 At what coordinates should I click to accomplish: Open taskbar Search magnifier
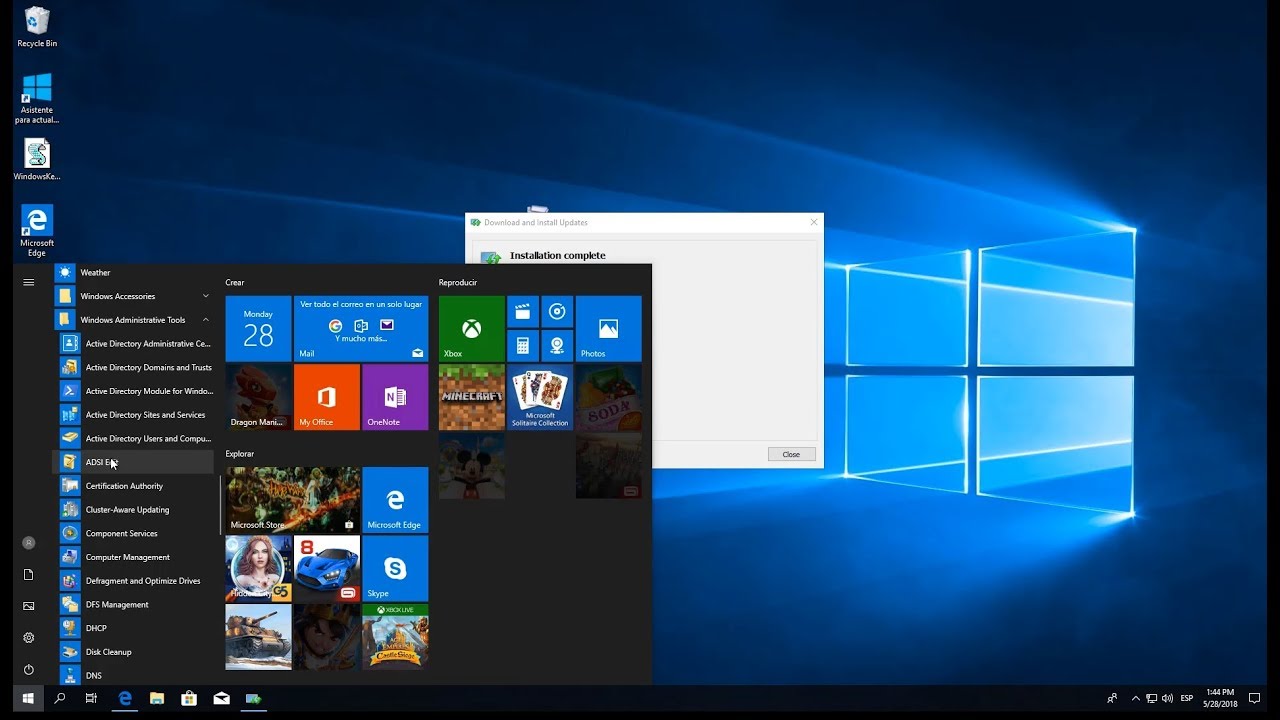coord(59,699)
